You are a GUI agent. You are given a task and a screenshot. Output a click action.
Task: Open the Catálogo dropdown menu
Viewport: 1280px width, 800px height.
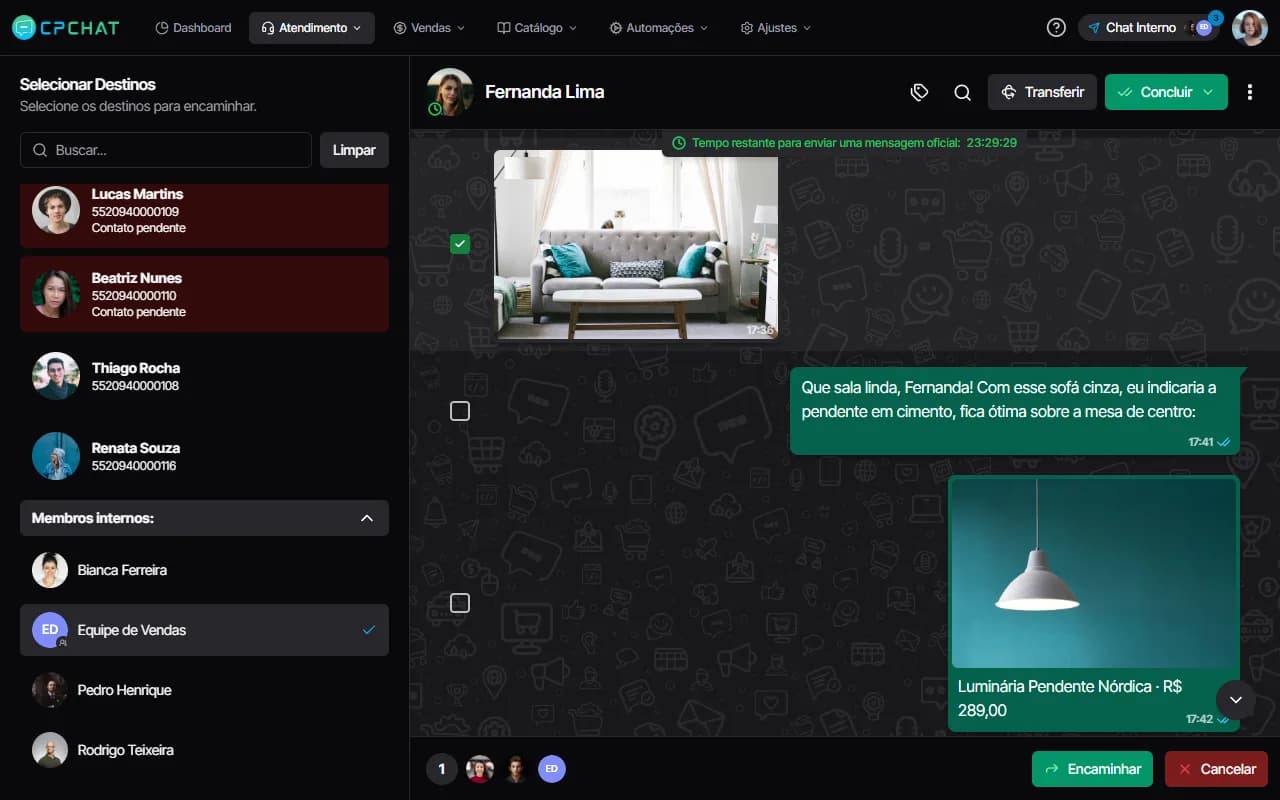[x=537, y=28]
